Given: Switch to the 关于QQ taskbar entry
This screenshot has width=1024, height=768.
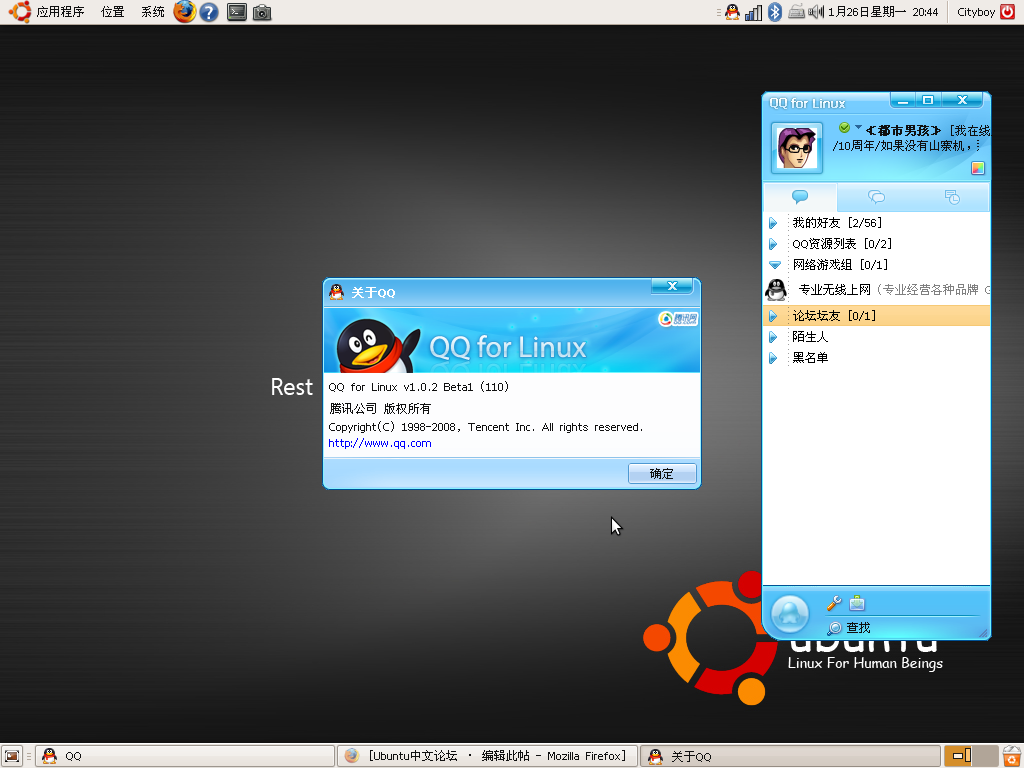Looking at the screenshot, I should tap(790, 756).
